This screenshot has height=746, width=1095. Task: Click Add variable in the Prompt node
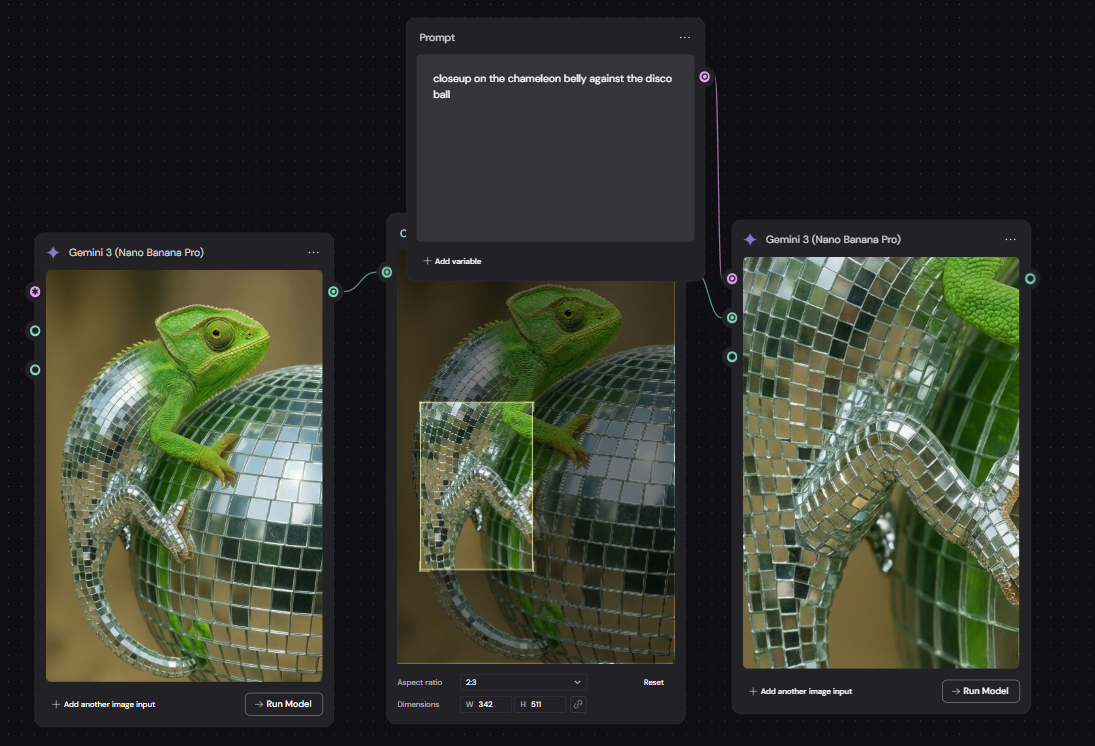click(x=453, y=261)
